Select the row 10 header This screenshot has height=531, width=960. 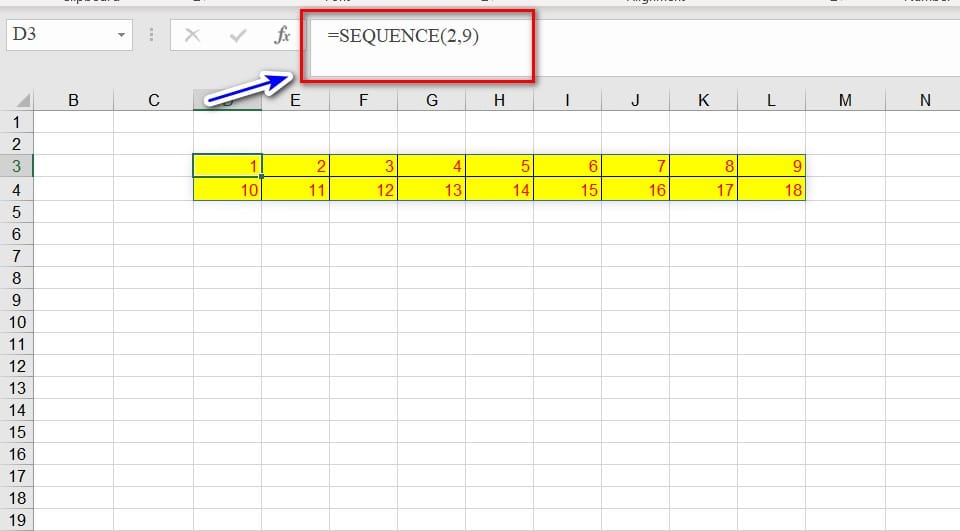tap(16, 322)
